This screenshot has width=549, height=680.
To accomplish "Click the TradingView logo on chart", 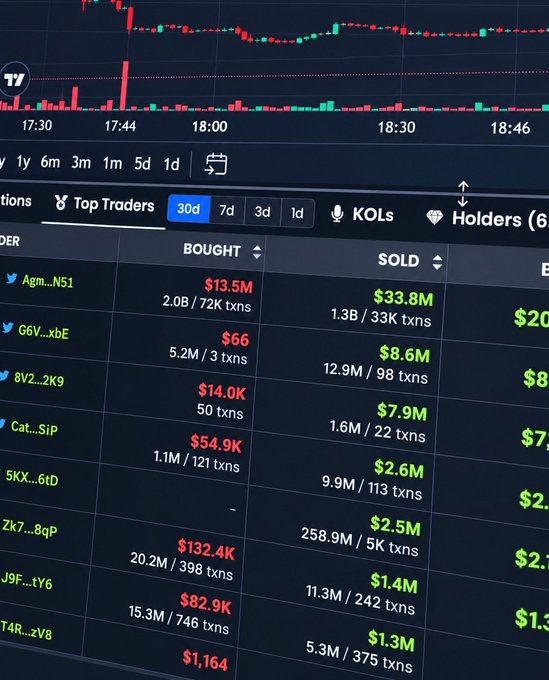I will (14, 79).
